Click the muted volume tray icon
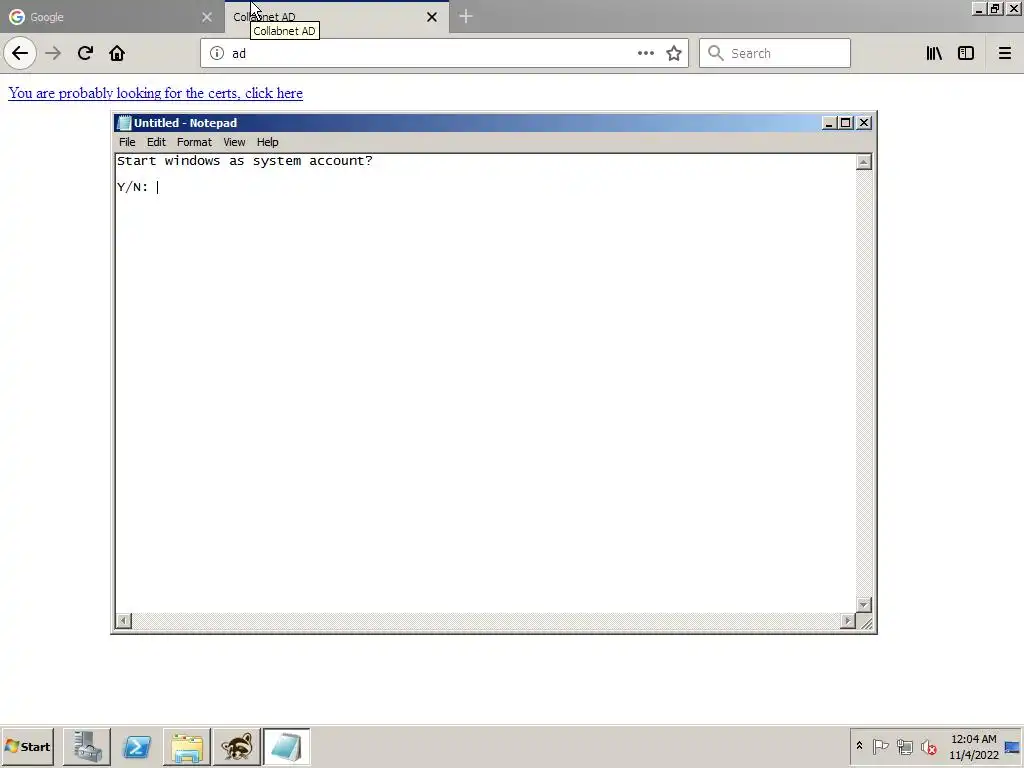The width and height of the screenshot is (1024, 768). pos(929,746)
